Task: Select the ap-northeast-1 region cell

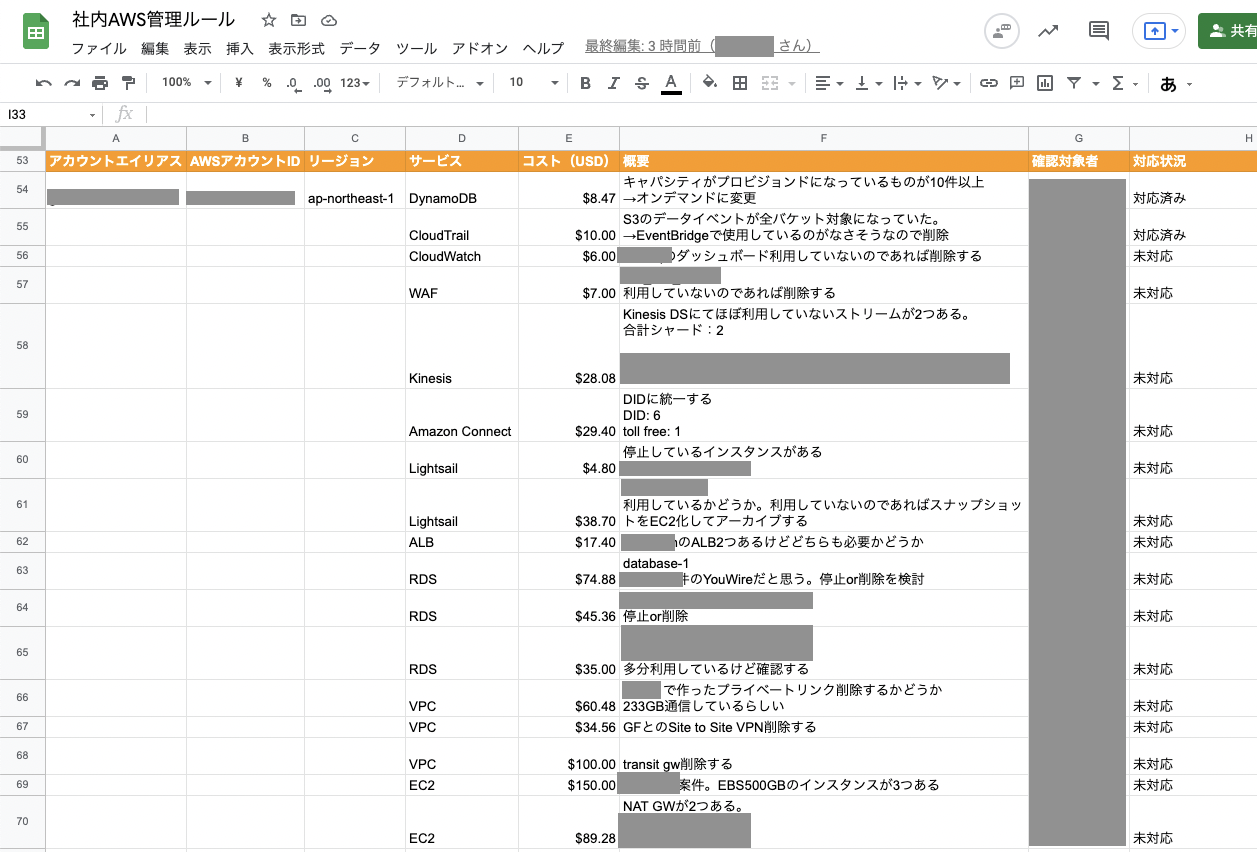Action: point(355,190)
